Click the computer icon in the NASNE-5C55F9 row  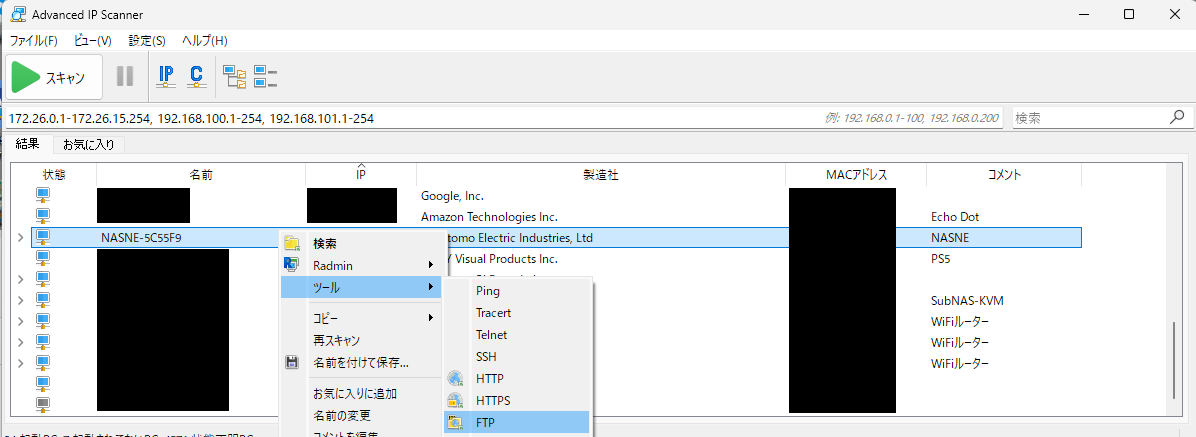point(43,237)
